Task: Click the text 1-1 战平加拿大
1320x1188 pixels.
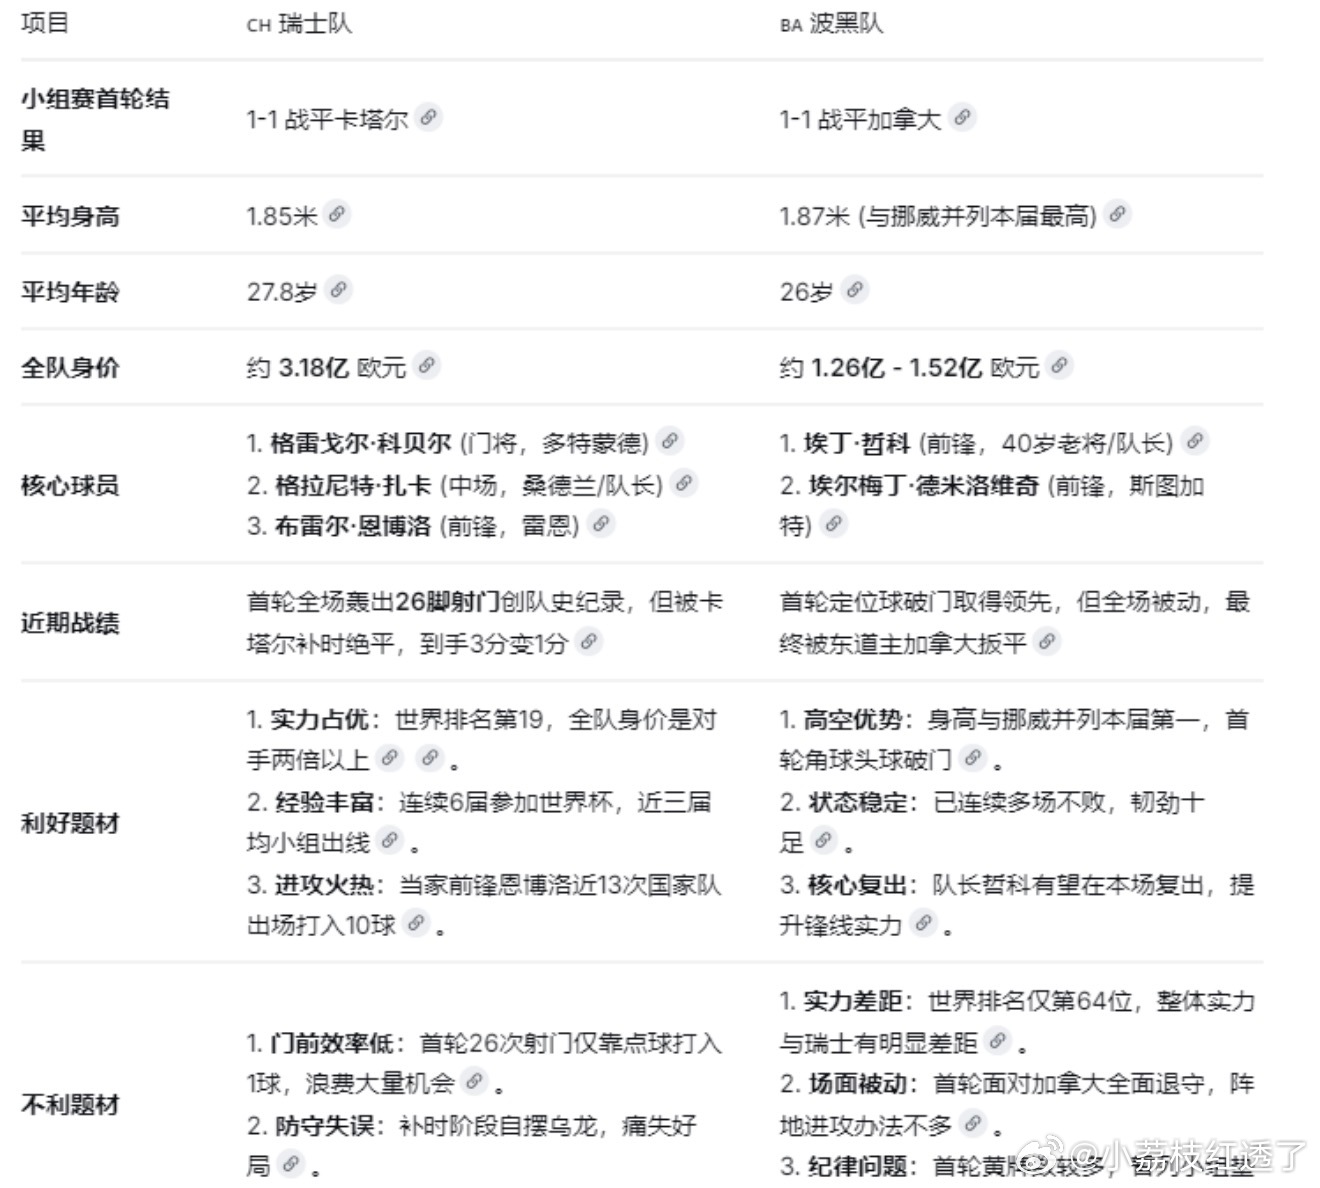Action: pos(861,119)
